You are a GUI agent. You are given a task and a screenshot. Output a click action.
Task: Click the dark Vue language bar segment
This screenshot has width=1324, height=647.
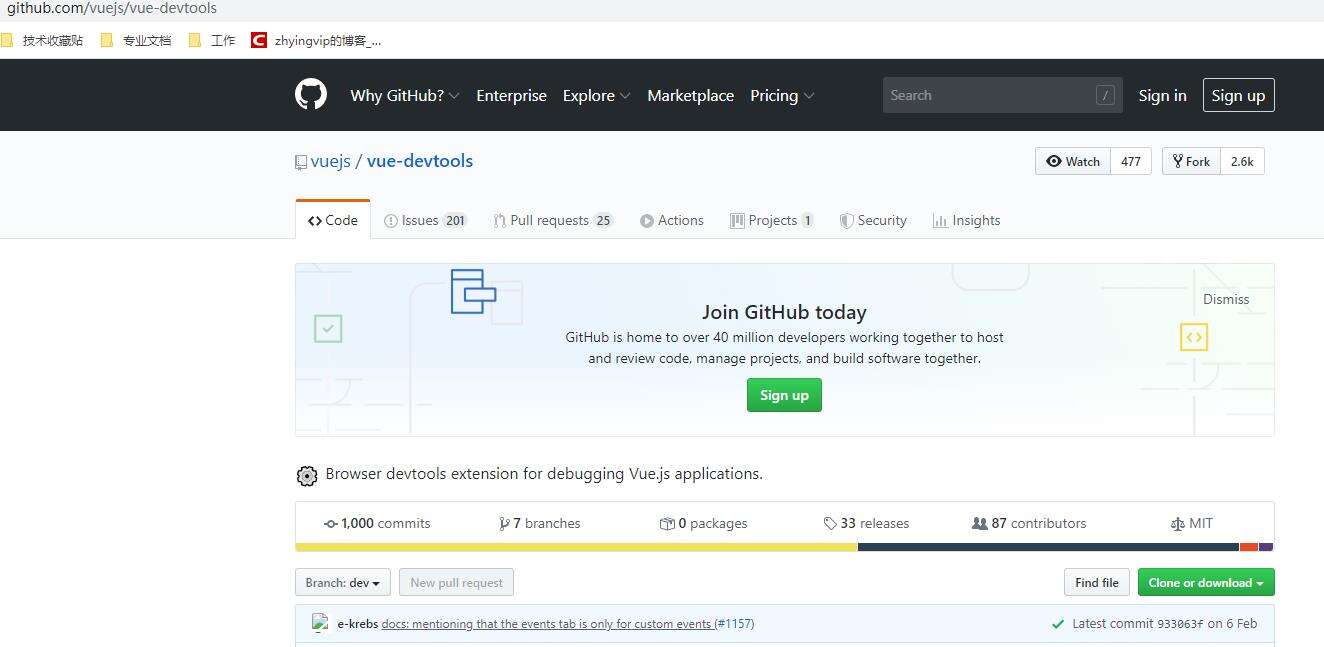click(1048, 547)
